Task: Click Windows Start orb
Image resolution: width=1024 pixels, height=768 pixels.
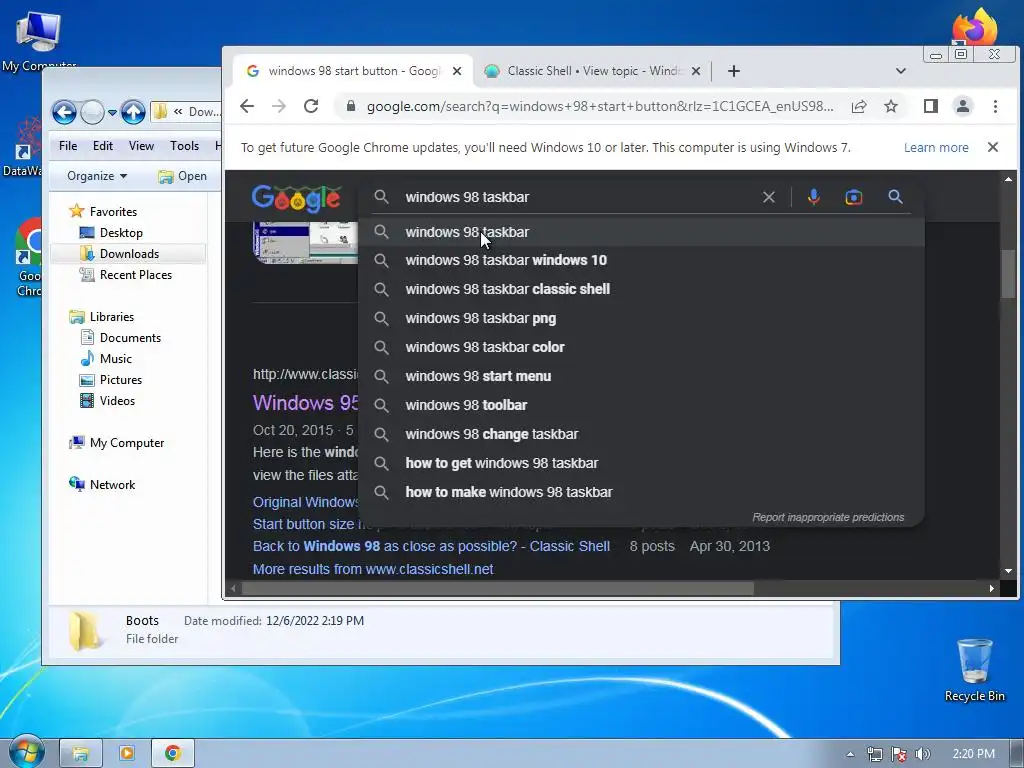Action: pyautogui.click(x=26, y=751)
